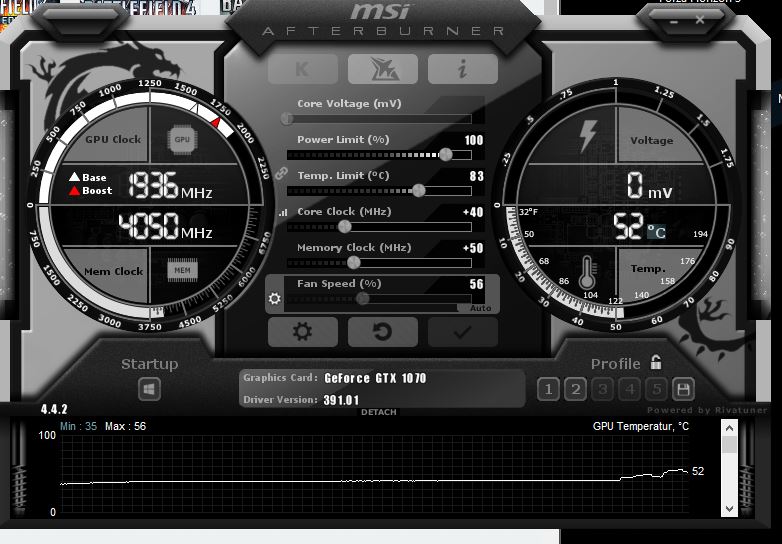This screenshot has width=782, height=544.
Task: Select profile slot 2
Action: click(x=575, y=389)
